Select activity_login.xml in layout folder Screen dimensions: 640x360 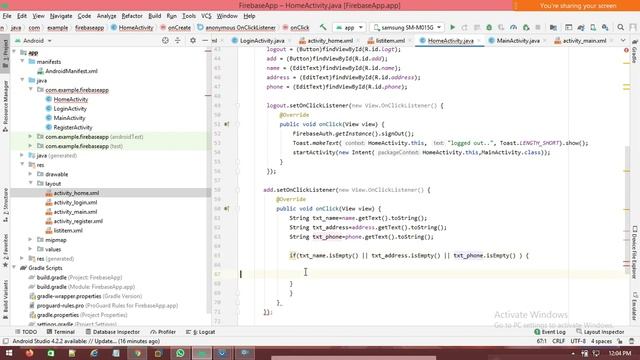pos(75,202)
